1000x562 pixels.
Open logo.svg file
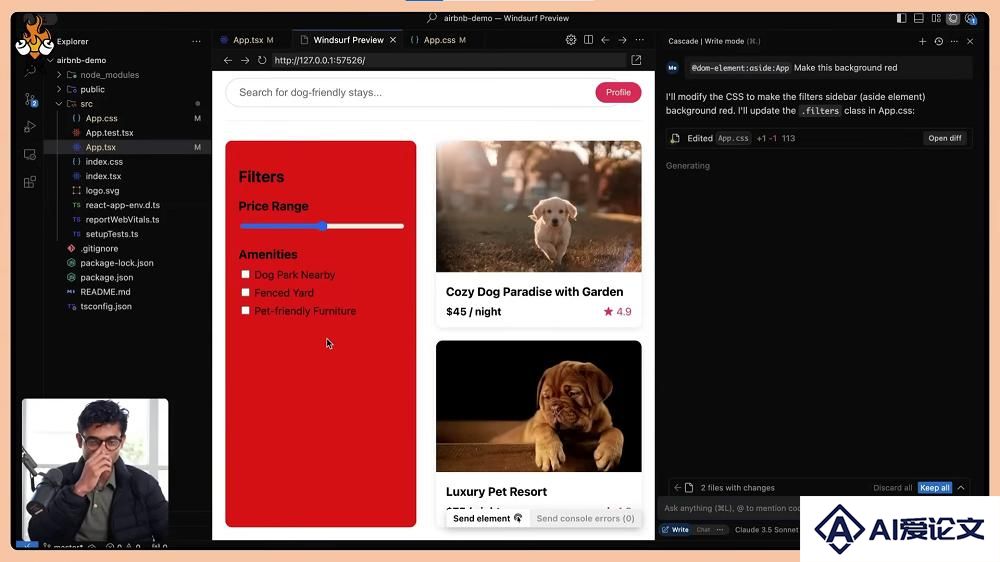pyautogui.click(x=102, y=191)
